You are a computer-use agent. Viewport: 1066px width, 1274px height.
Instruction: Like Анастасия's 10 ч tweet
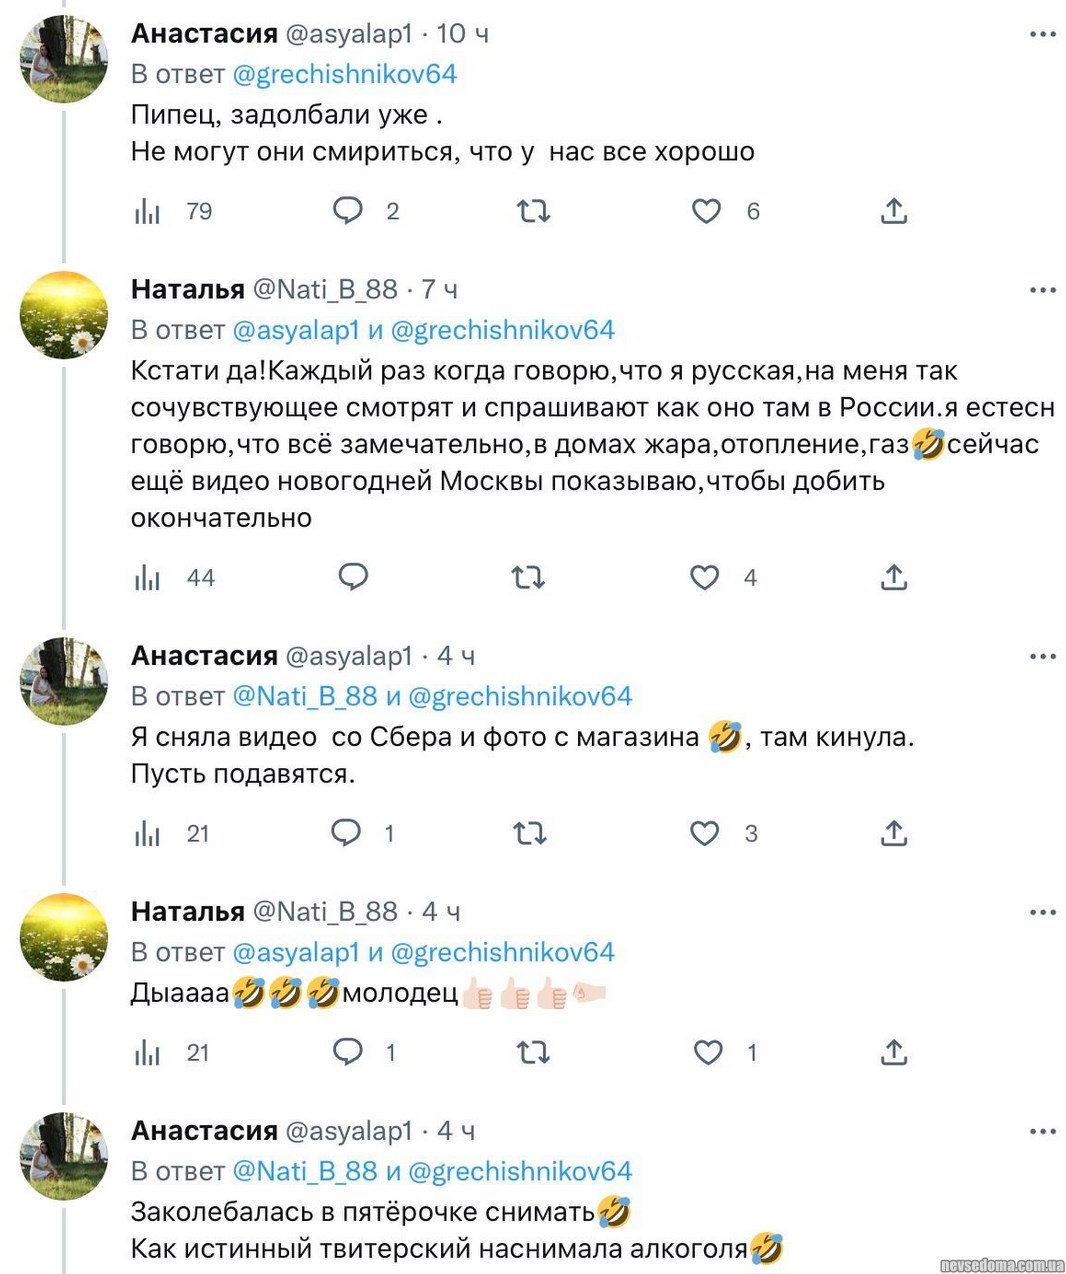tap(707, 211)
